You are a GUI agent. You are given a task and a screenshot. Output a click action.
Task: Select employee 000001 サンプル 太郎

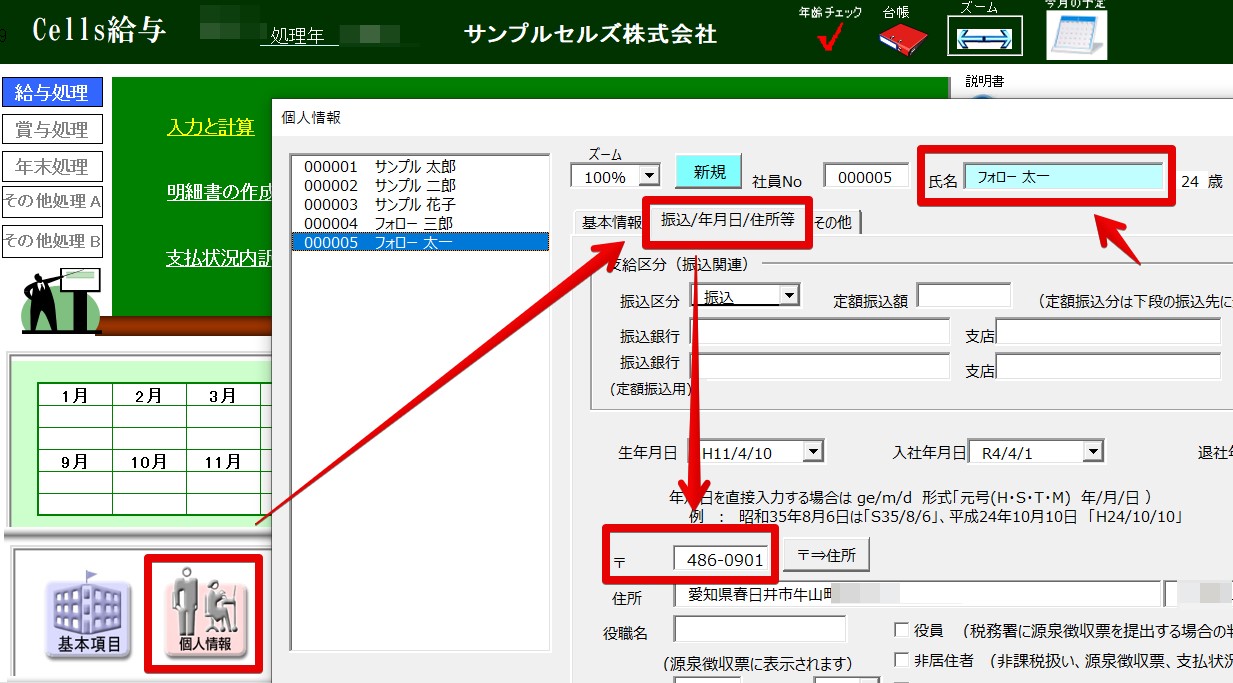click(419, 167)
